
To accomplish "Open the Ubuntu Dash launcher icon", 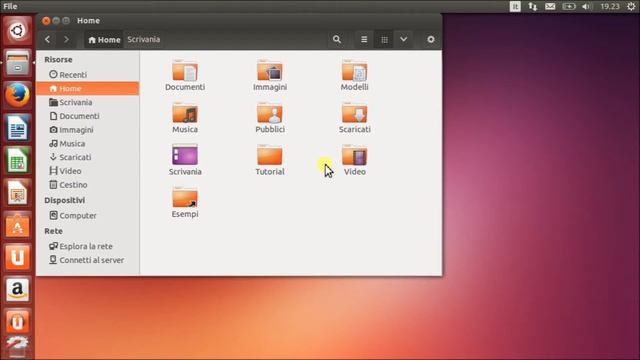I will coord(17,31).
